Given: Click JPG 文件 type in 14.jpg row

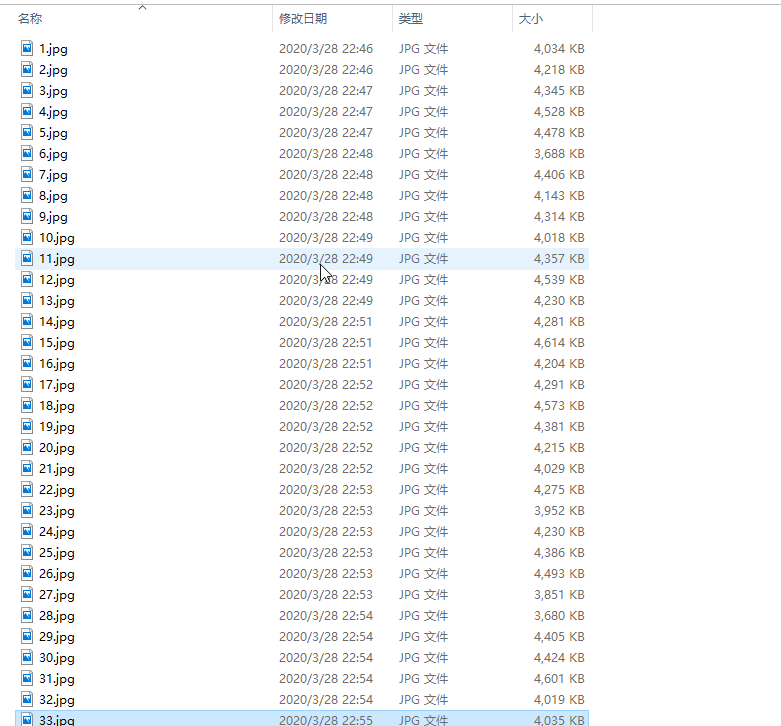Looking at the screenshot, I should point(423,322).
